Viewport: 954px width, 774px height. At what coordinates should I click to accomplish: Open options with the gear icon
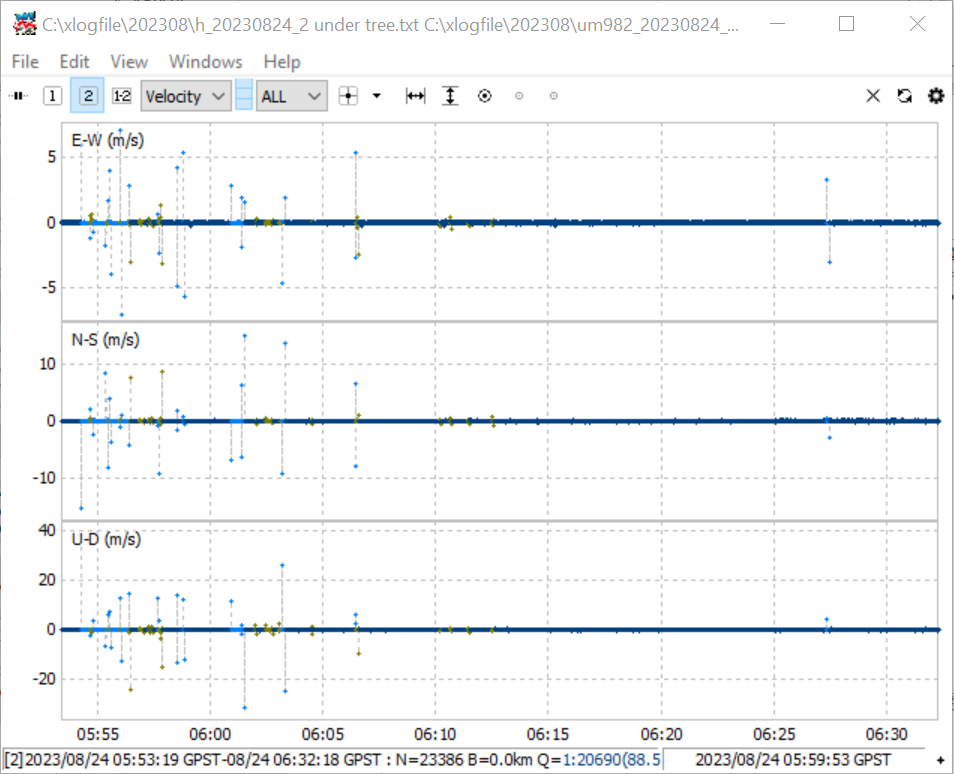(x=936, y=96)
